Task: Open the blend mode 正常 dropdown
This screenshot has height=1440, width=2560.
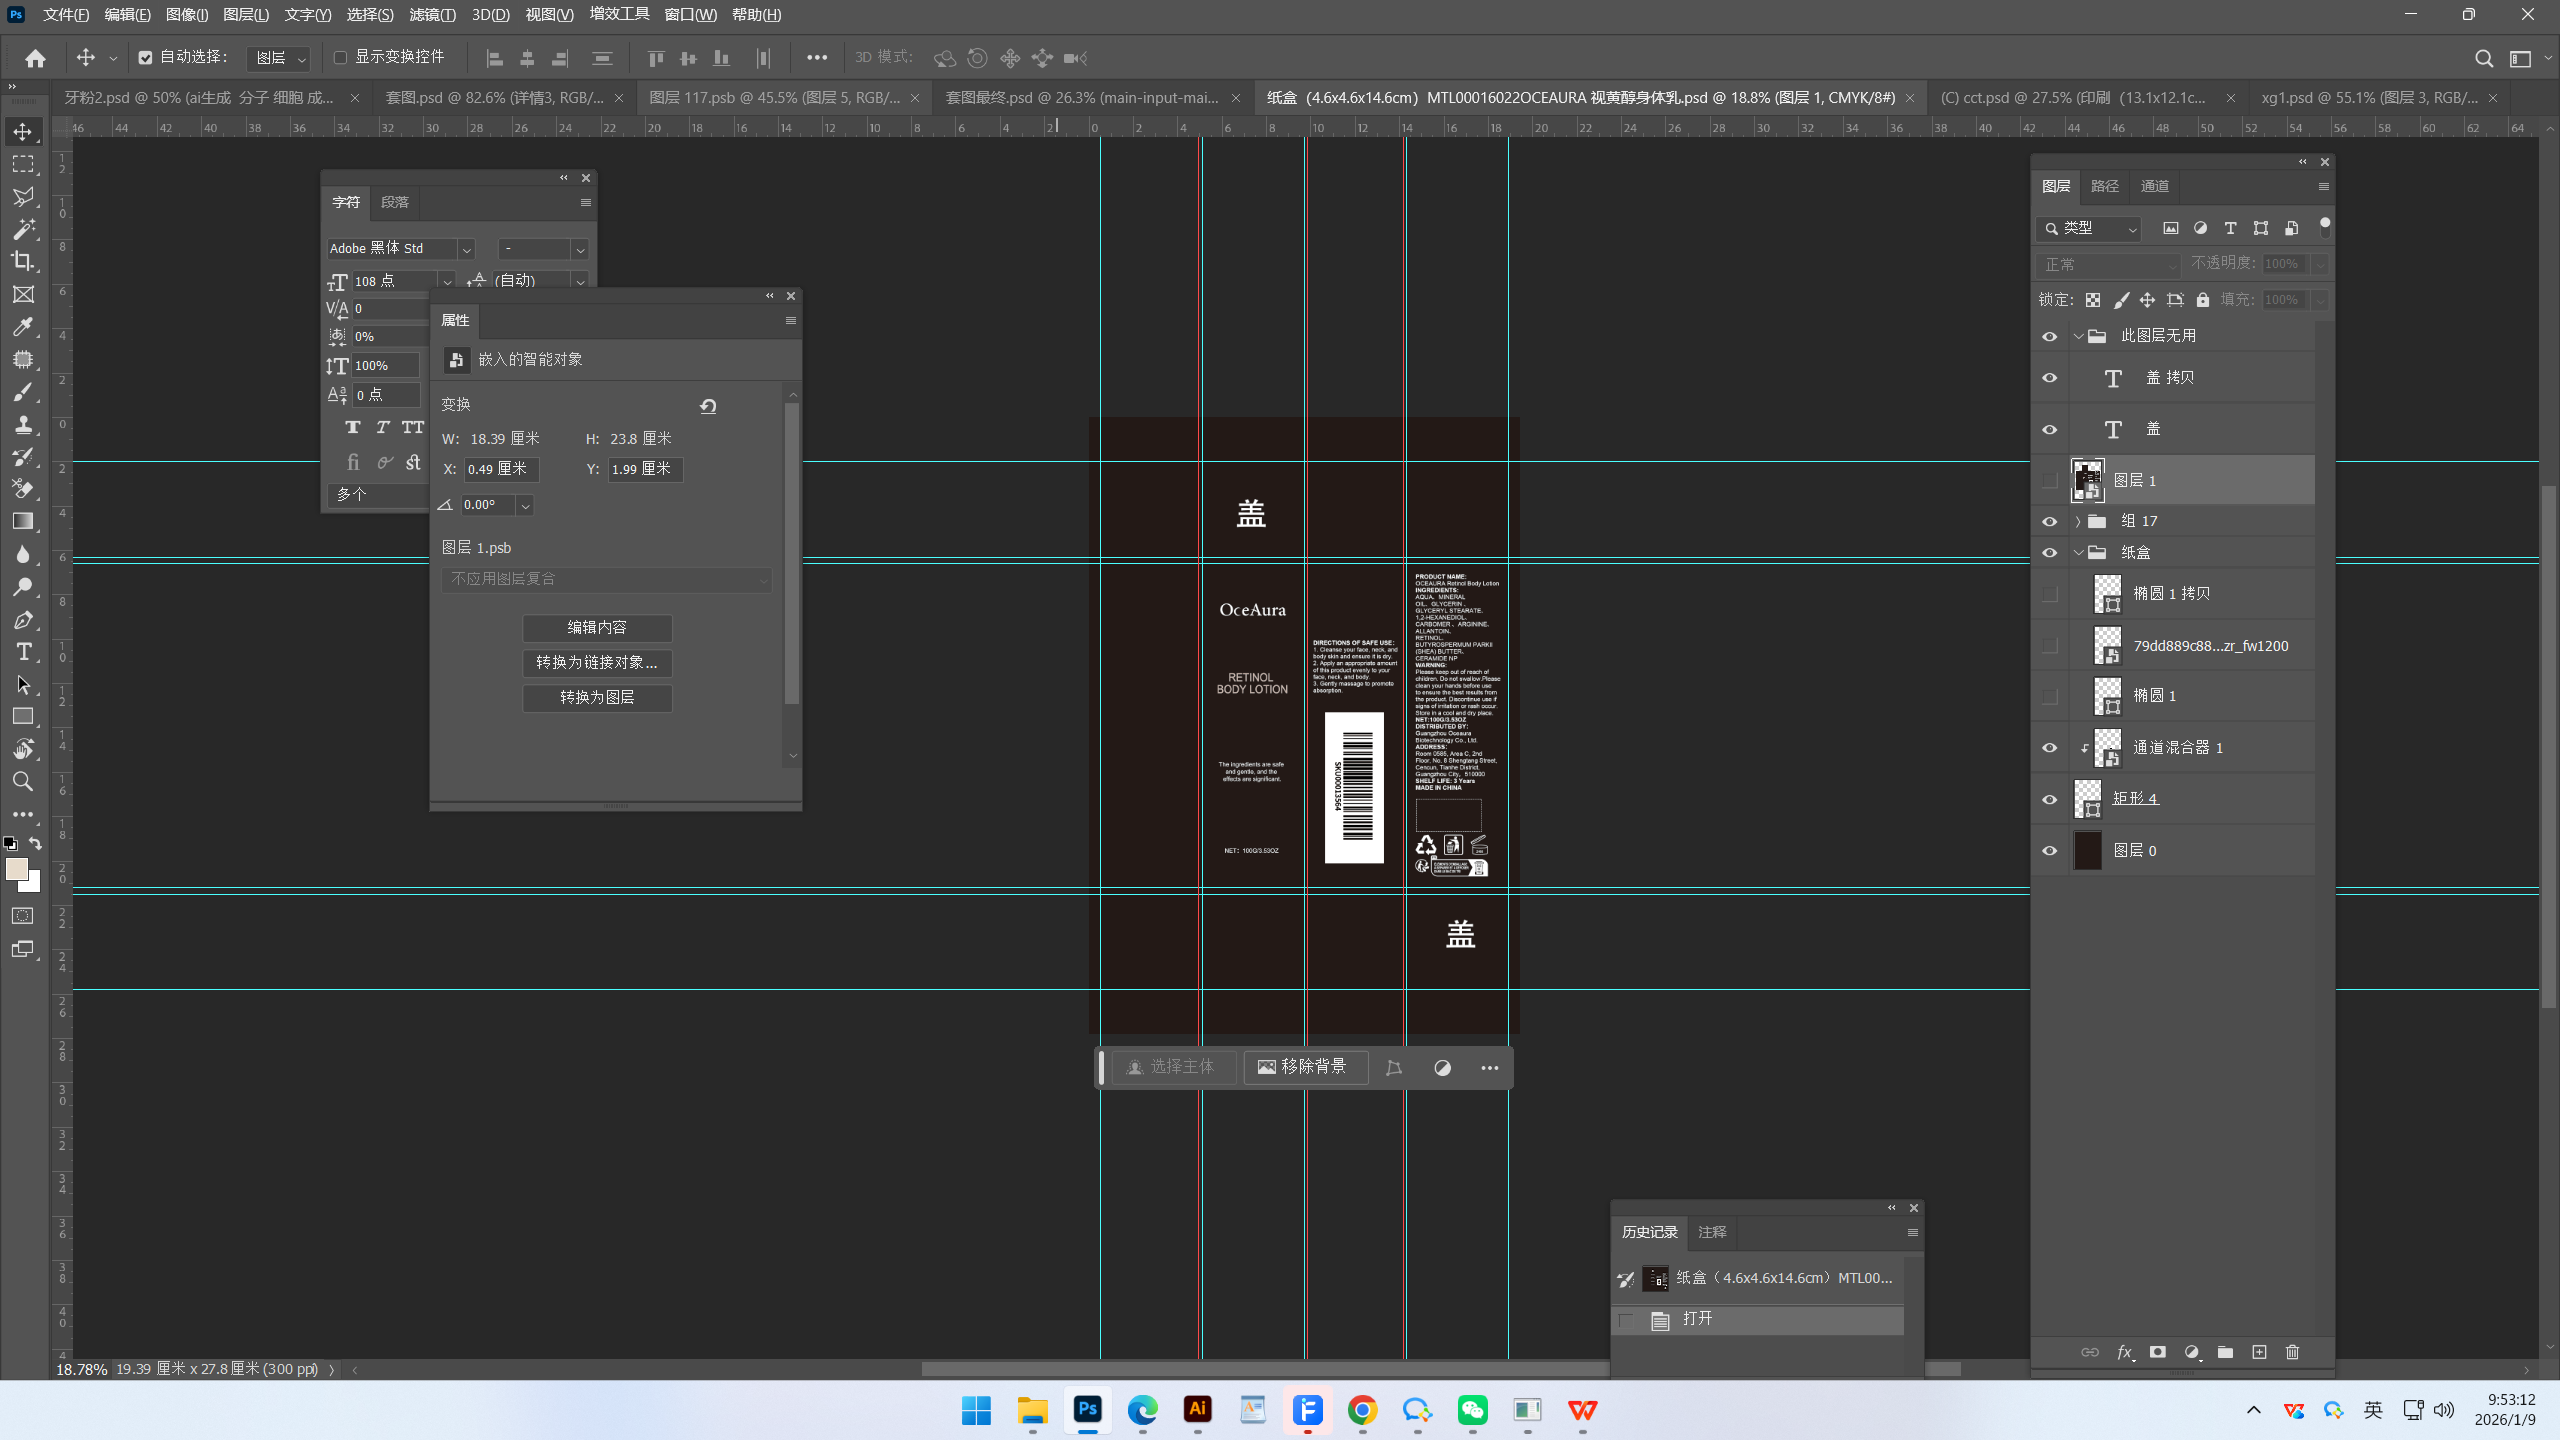Action: [x=2108, y=265]
